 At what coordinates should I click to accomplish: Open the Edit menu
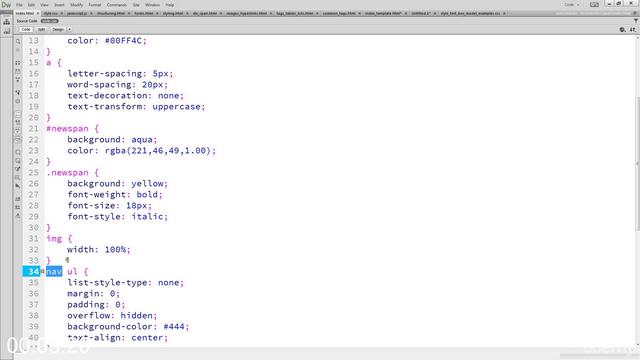coord(31,5)
